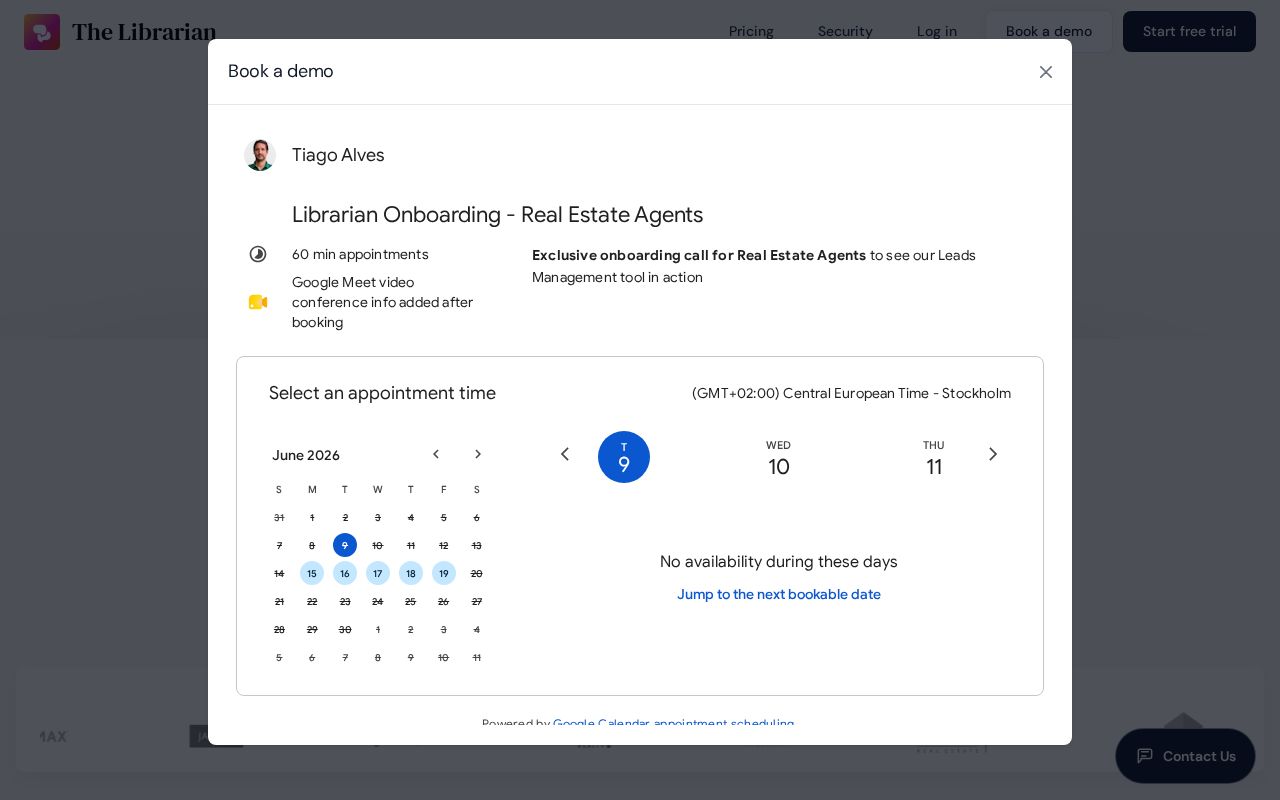Select June 16 in the calendar
Screen dimensions: 1280x800
pyautogui.click(x=345, y=573)
